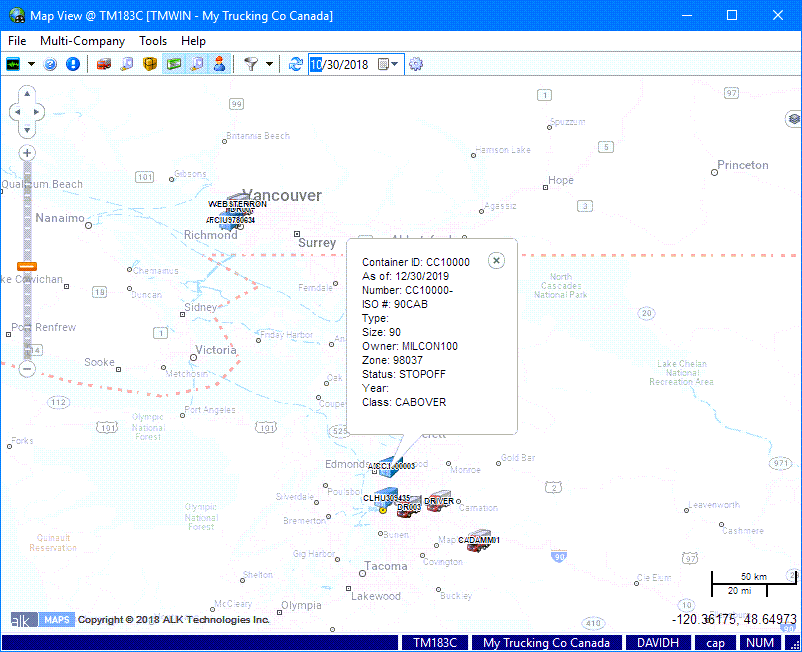
Task: Click the zoom in plus button
Action: [27, 153]
